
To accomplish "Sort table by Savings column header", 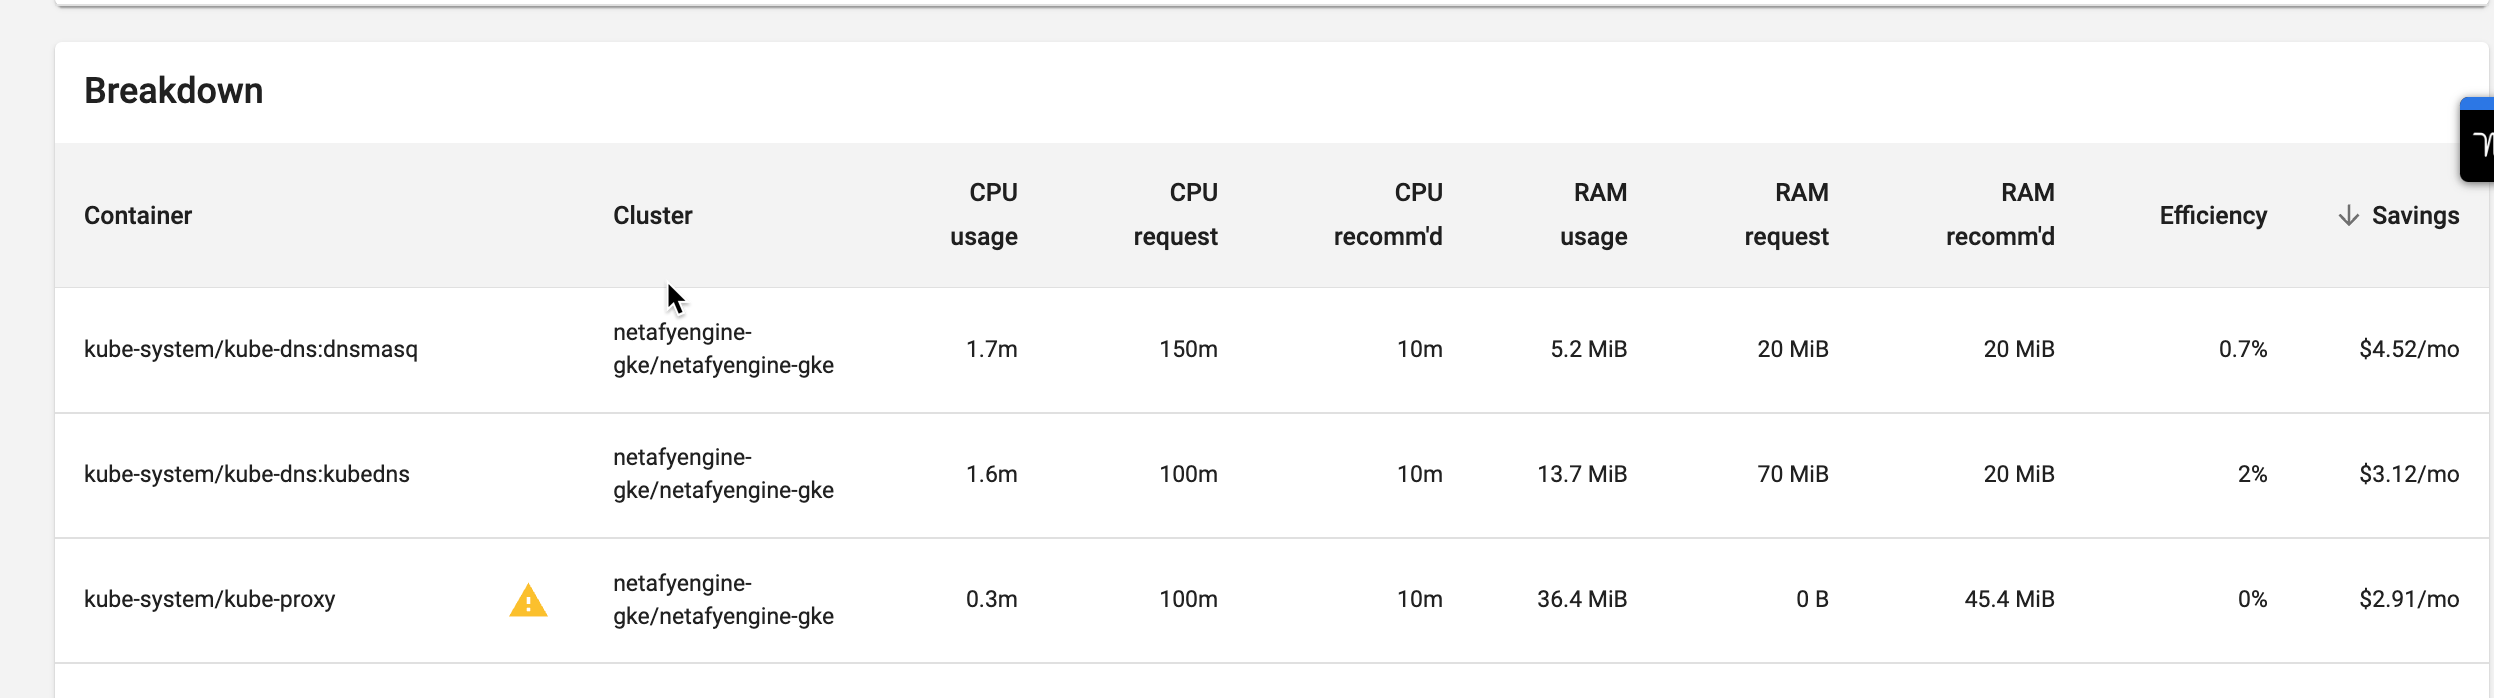I will pos(2415,216).
